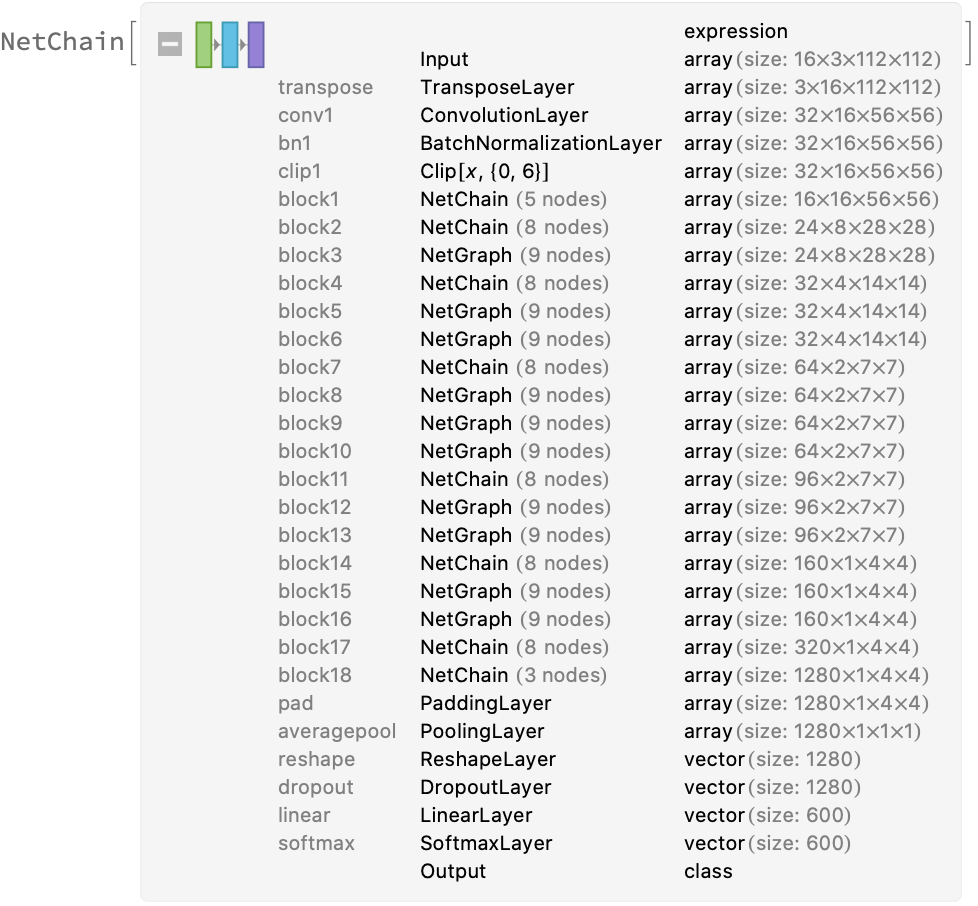Click the softmax SoftmaxLayer entry
The width and height of the screenshot is (978, 906).
pyautogui.click(x=487, y=843)
